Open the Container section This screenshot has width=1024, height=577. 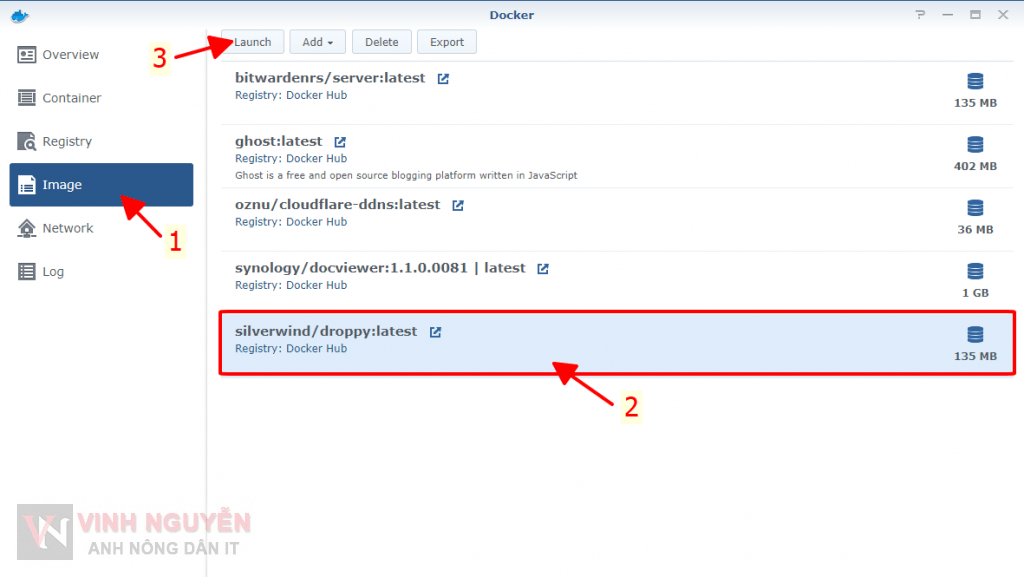(71, 98)
